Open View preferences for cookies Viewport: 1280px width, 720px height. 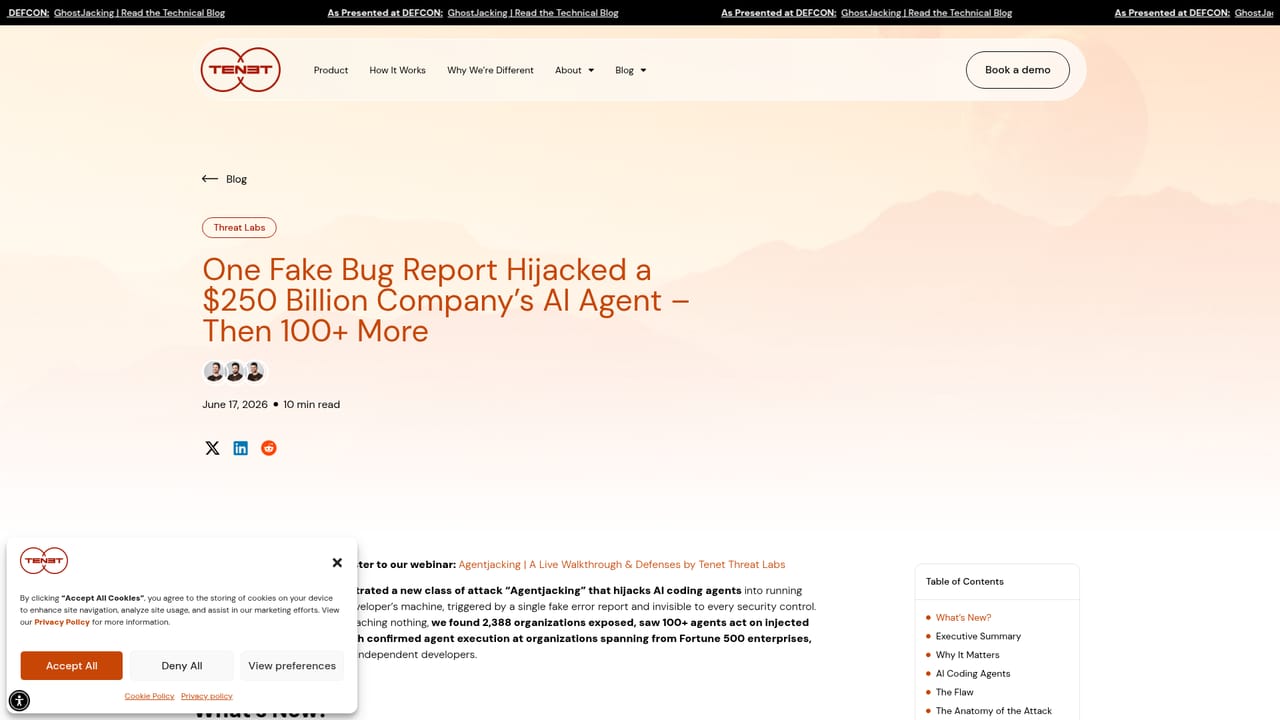(x=292, y=666)
